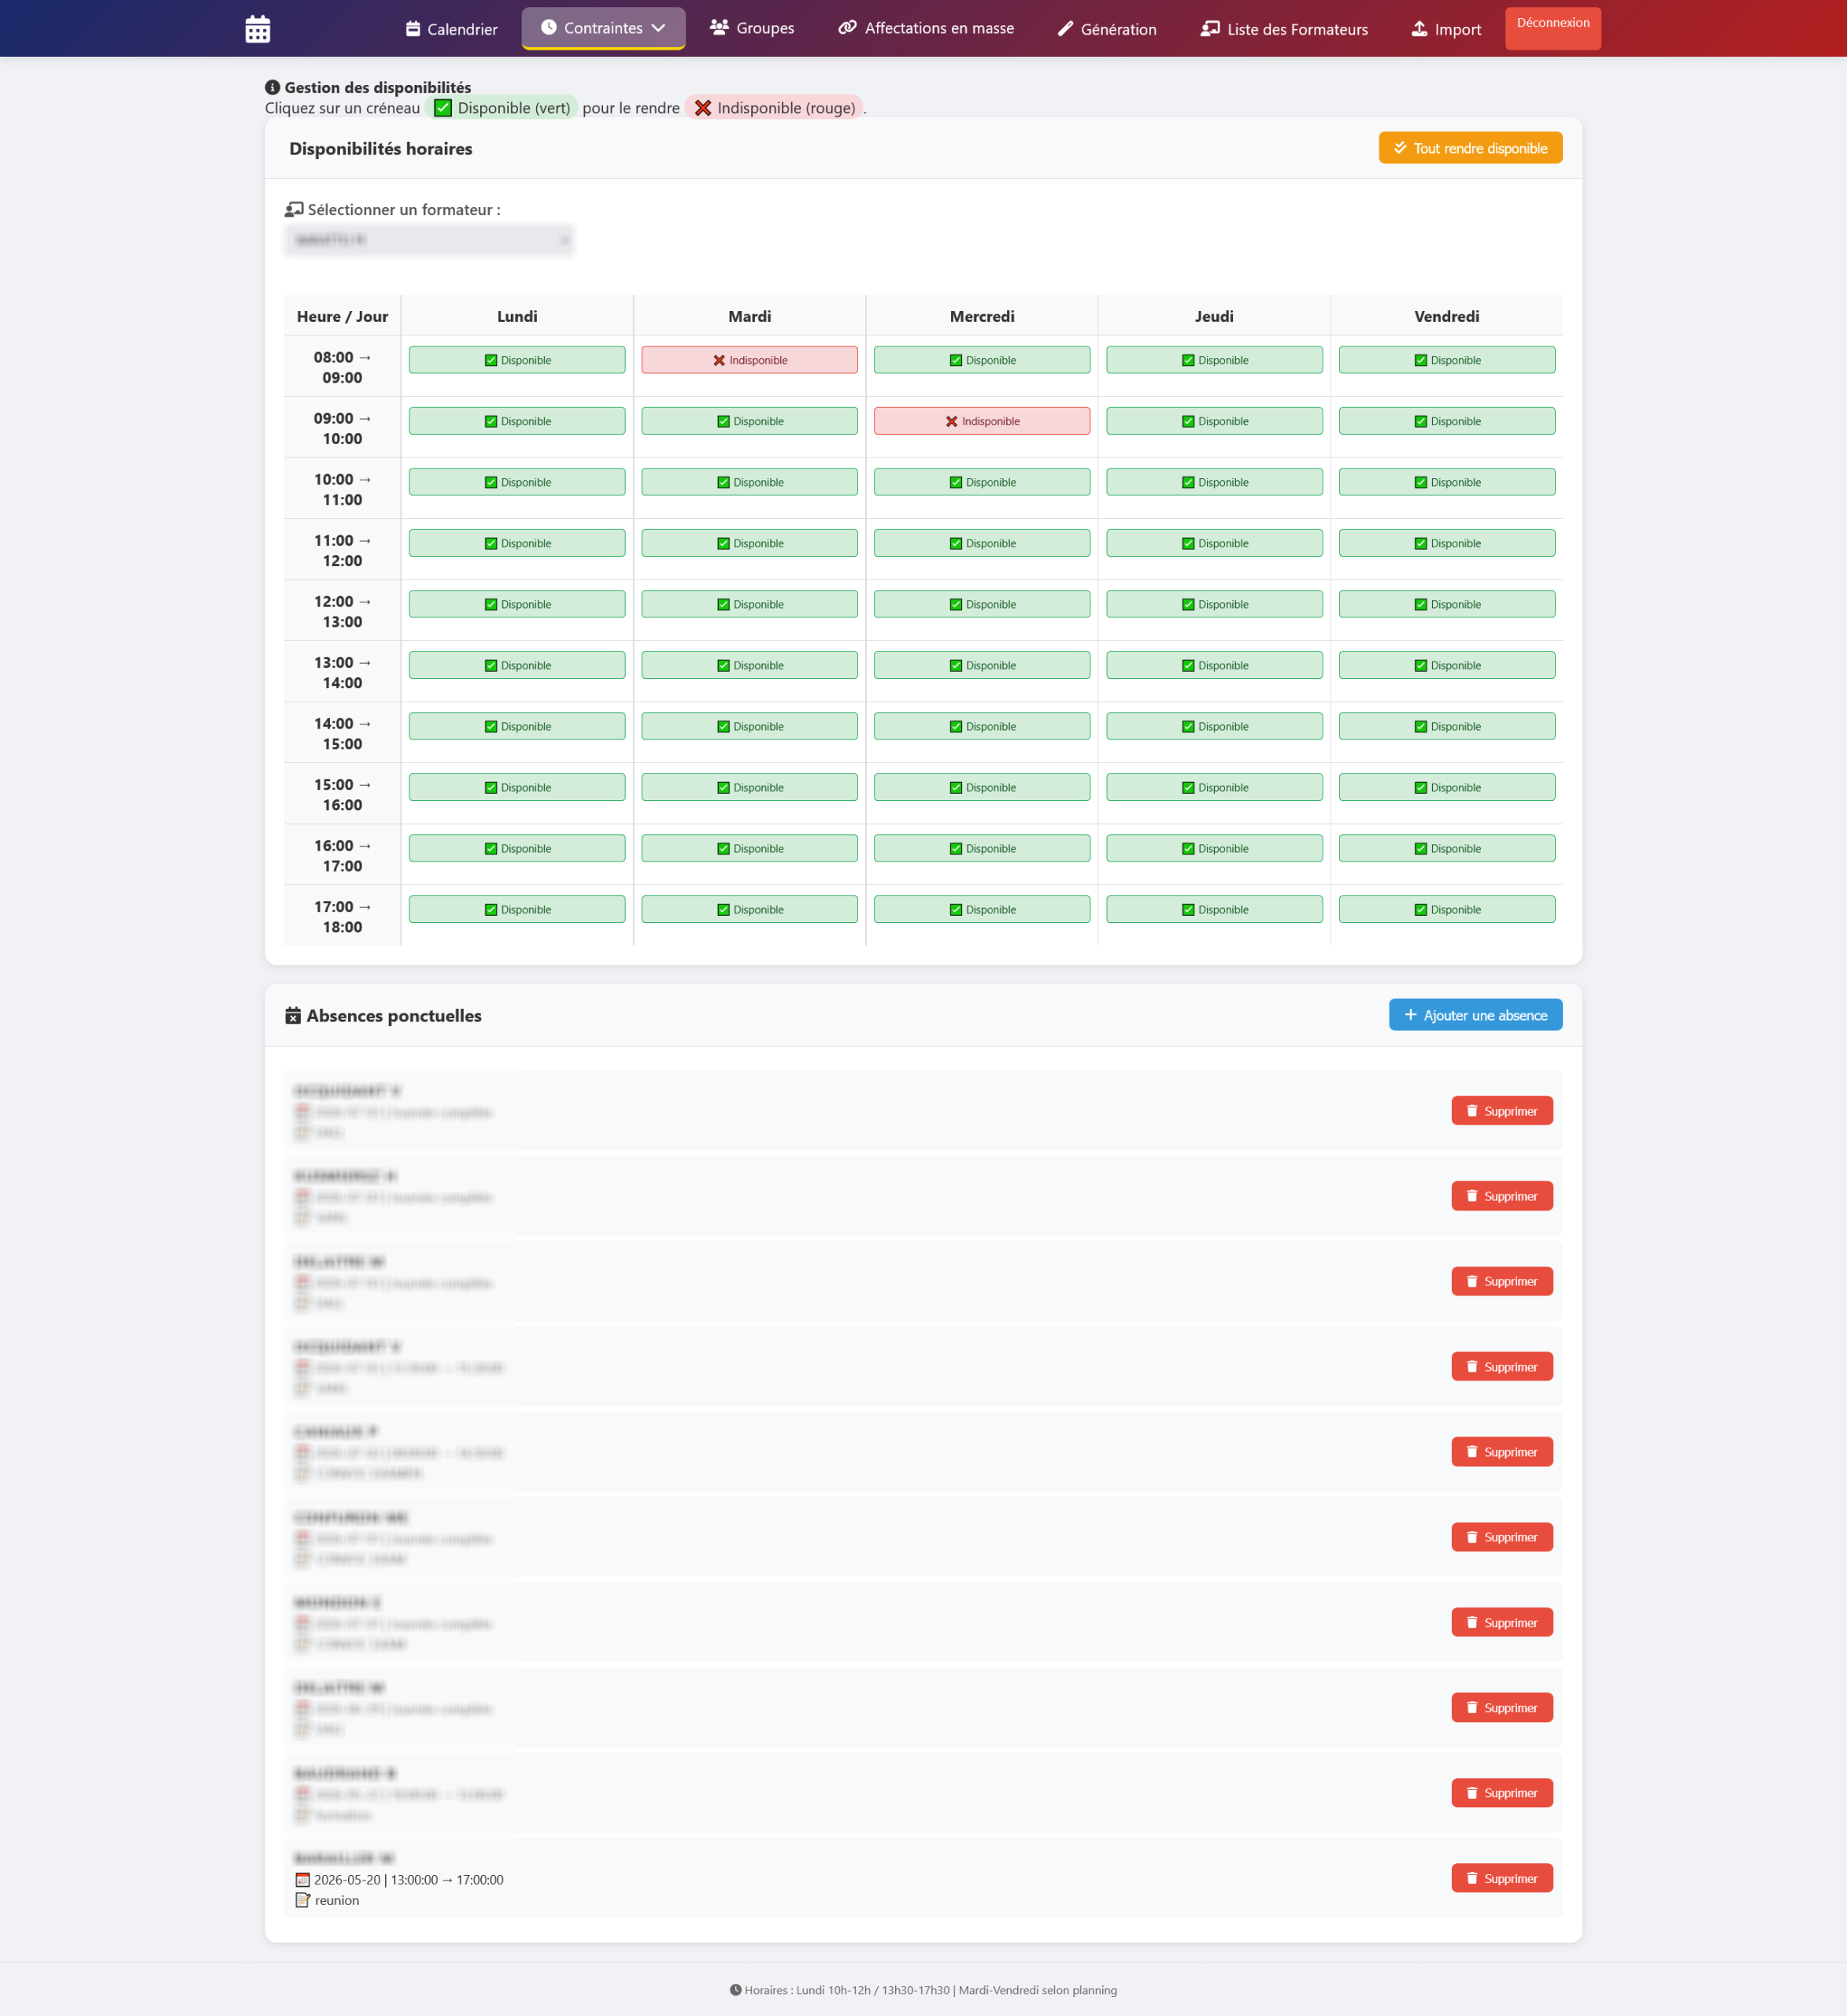Toggle Lundi 10:00 Disponible slot
Viewport: 1847px width, 2016px height.
click(517, 482)
